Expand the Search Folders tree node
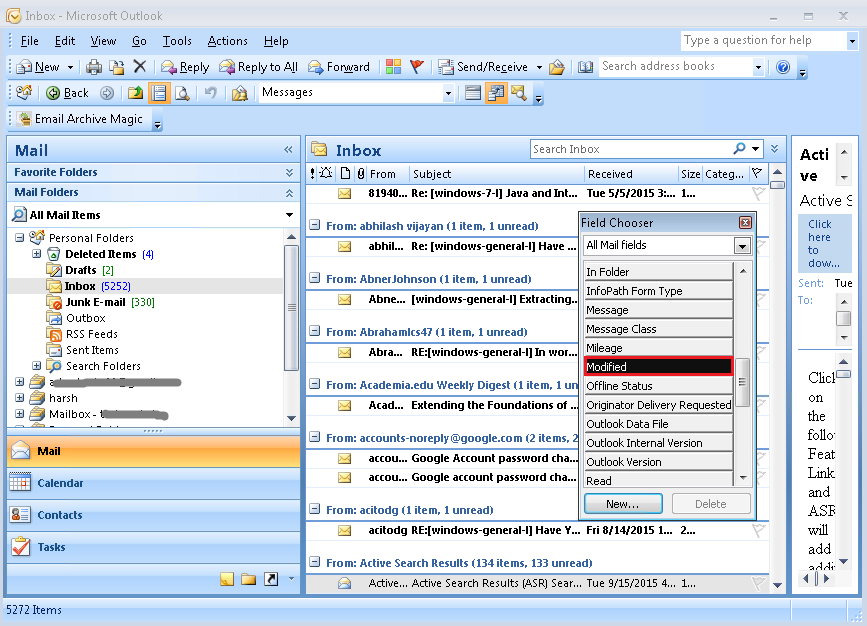Viewport: 867px width, 626px height. [36, 366]
